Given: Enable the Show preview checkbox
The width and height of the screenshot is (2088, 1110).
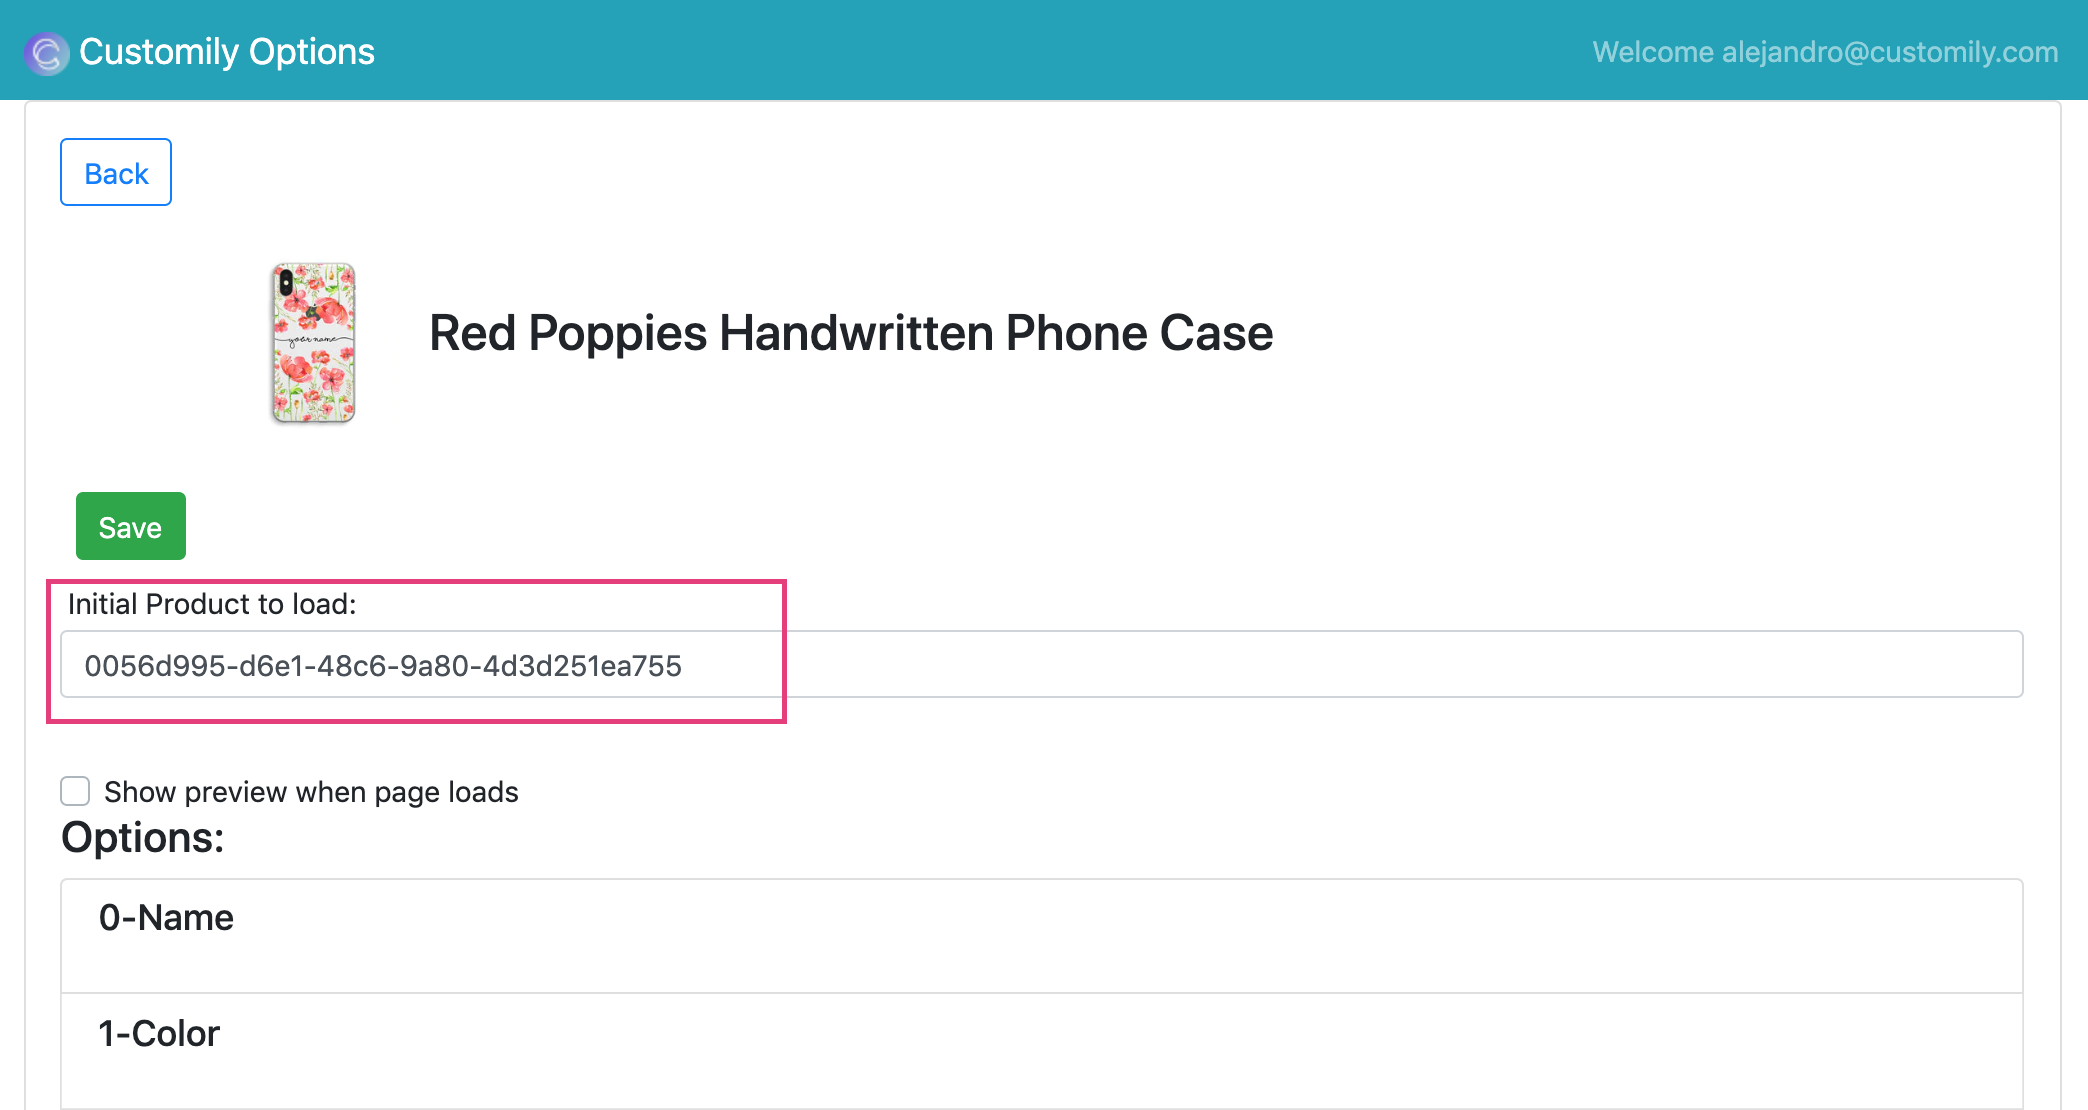Looking at the screenshot, I should [x=75, y=791].
